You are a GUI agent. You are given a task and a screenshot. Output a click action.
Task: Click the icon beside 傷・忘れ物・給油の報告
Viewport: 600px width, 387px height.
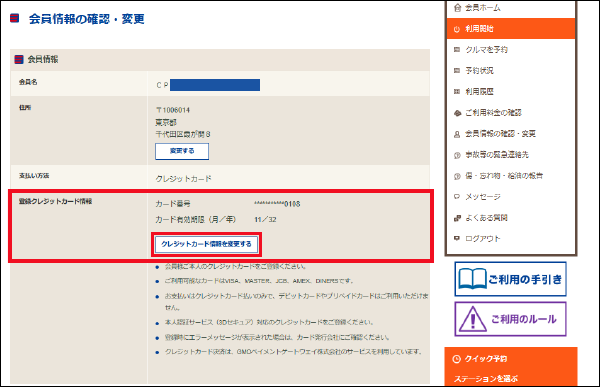pyautogui.click(x=457, y=176)
